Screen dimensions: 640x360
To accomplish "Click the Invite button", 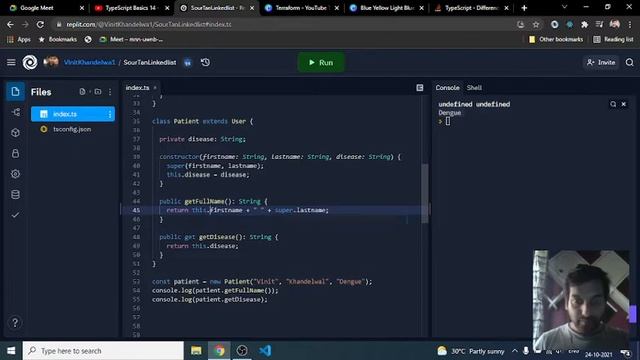I will tap(601, 62).
